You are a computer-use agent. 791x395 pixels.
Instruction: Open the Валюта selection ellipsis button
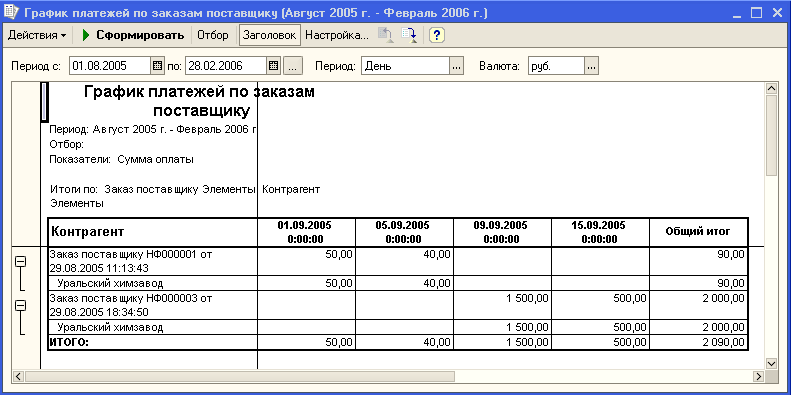click(592, 66)
